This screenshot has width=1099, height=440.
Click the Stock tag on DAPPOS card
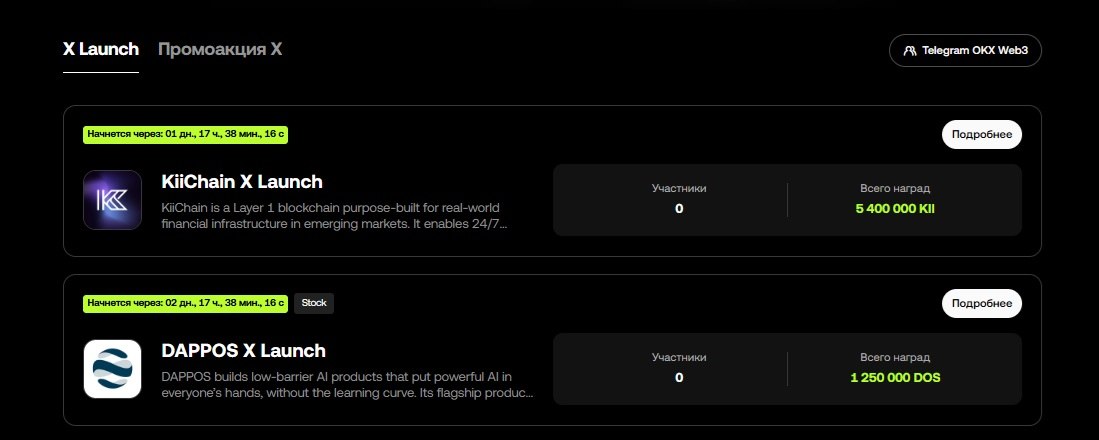click(x=314, y=303)
